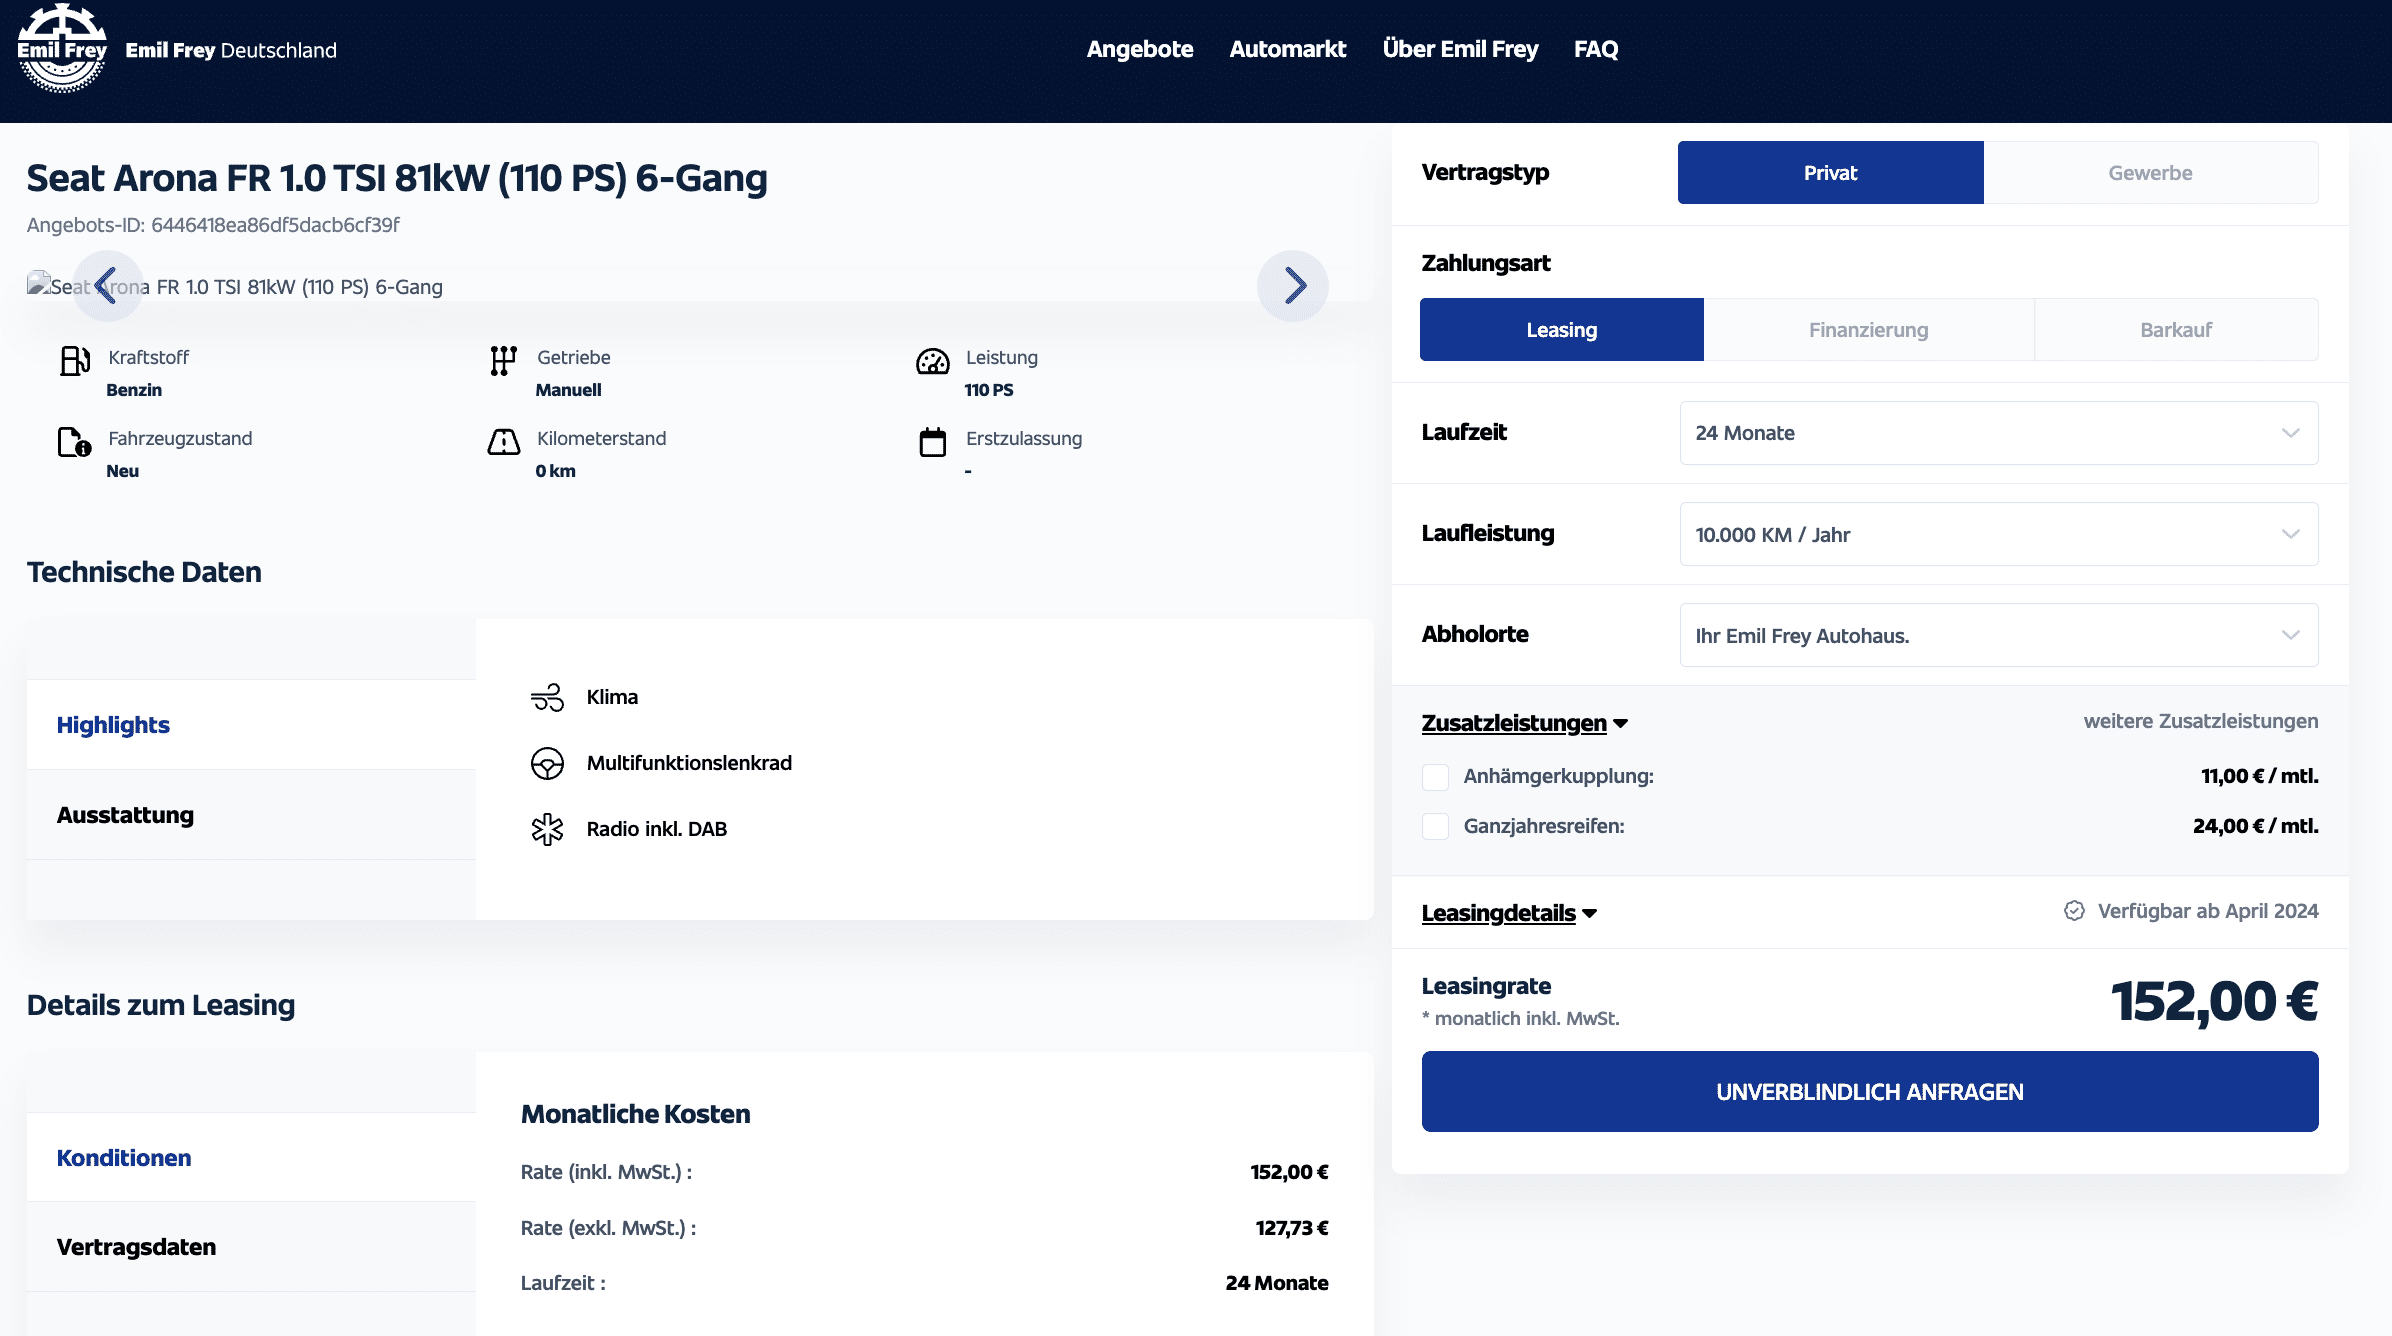Click the Multifunktionslenkrad steering wheel icon

point(547,763)
